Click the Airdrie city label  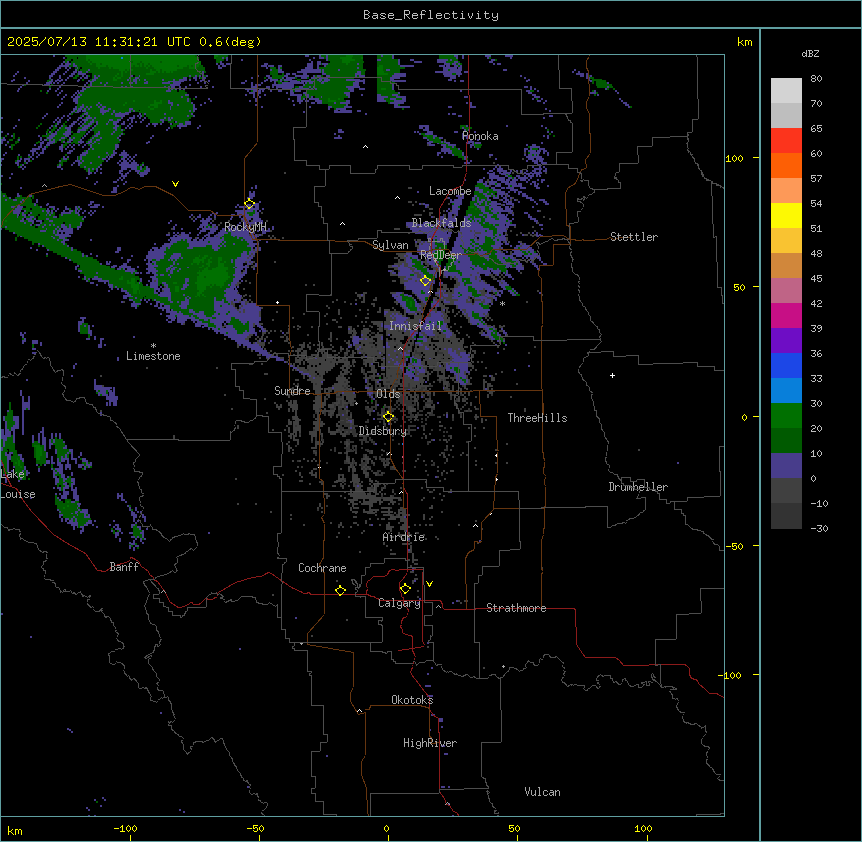[x=404, y=537]
